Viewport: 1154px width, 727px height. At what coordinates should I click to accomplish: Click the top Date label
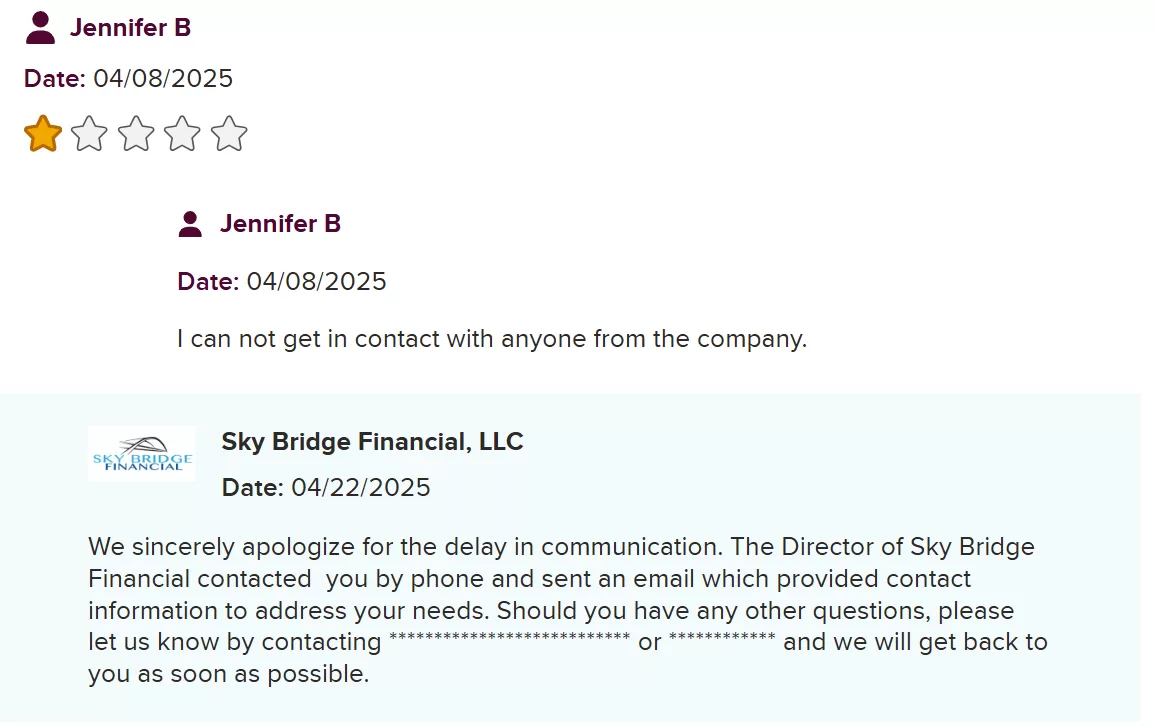tap(55, 79)
